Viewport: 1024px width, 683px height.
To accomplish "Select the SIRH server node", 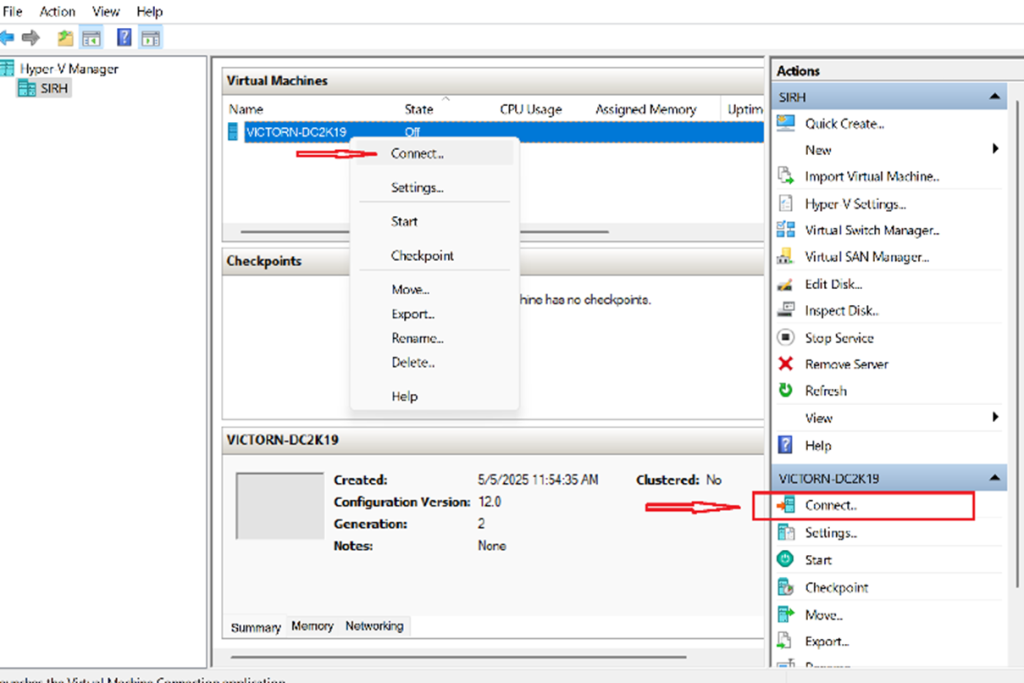I will 54,88.
